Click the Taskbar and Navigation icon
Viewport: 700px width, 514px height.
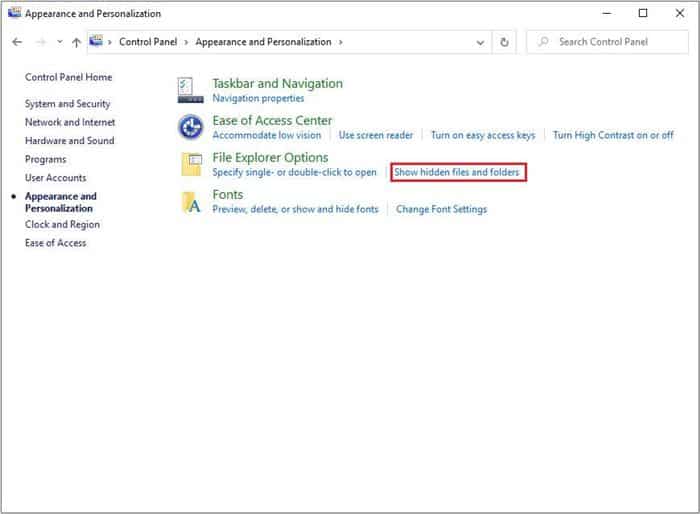click(x=191, y=90)
